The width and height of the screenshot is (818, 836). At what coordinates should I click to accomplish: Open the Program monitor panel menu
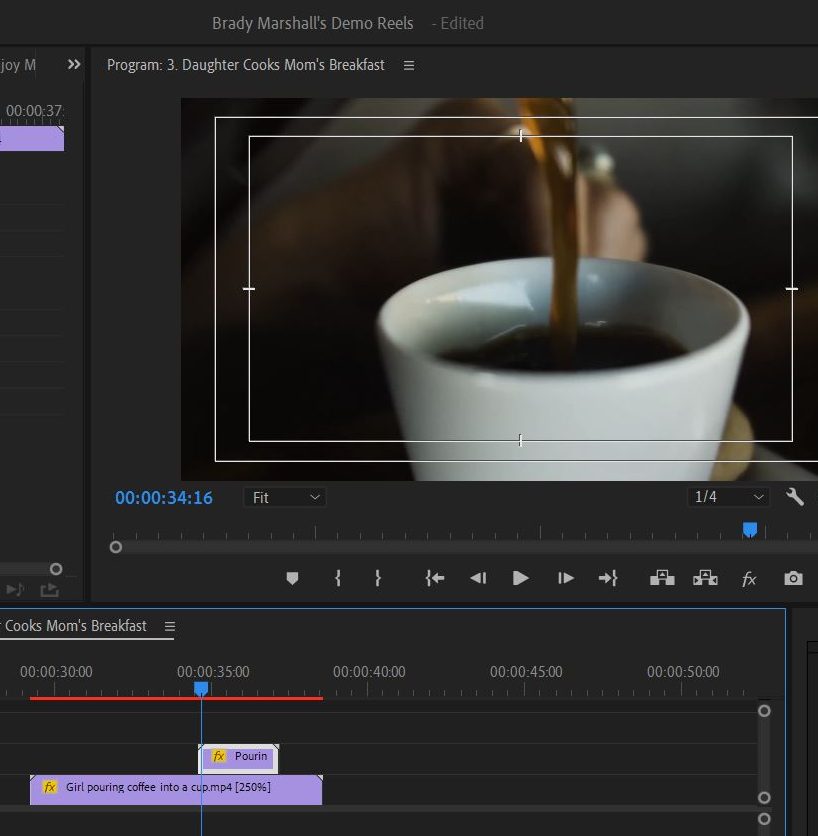[409, 66]
